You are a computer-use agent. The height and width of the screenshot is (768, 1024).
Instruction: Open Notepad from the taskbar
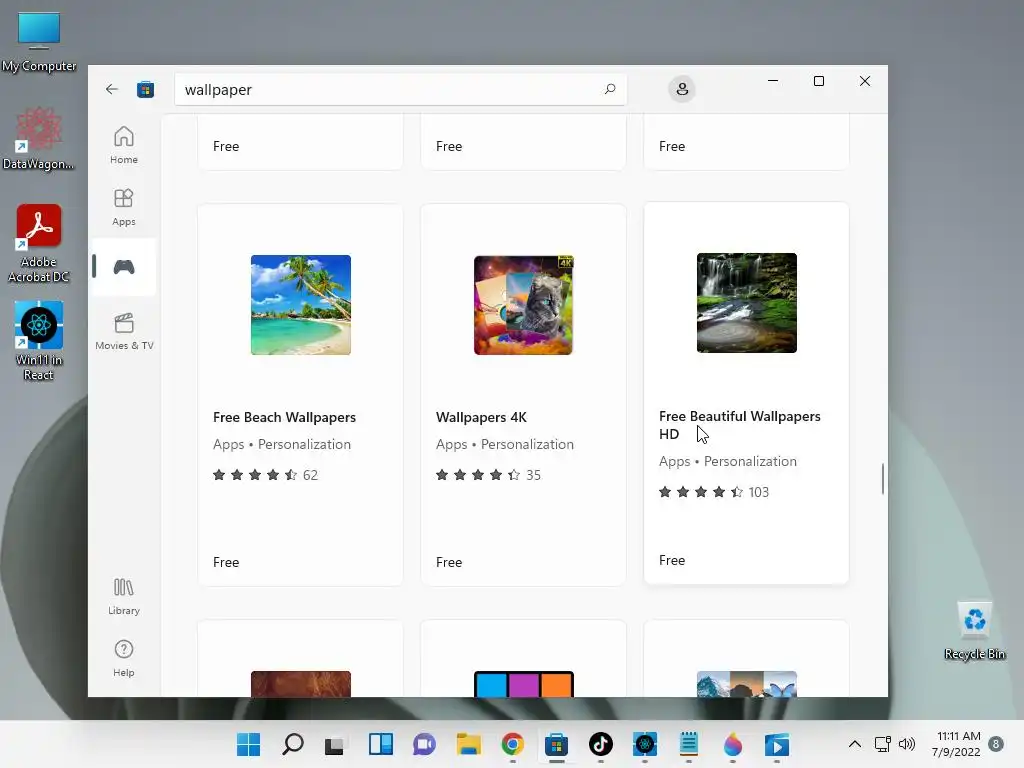[688, 744]
